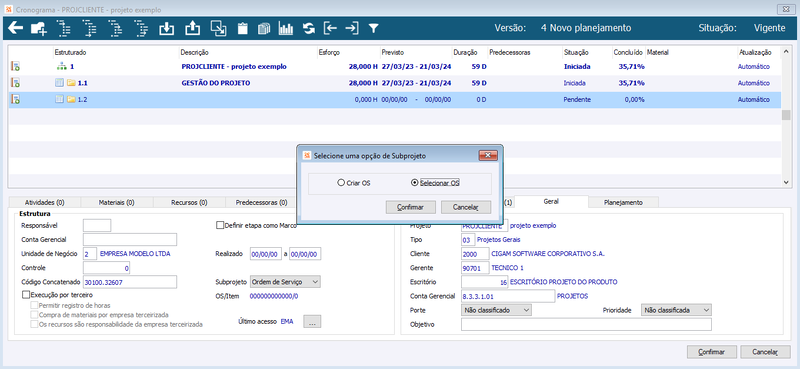Click the Objetivo text input field

586,325
